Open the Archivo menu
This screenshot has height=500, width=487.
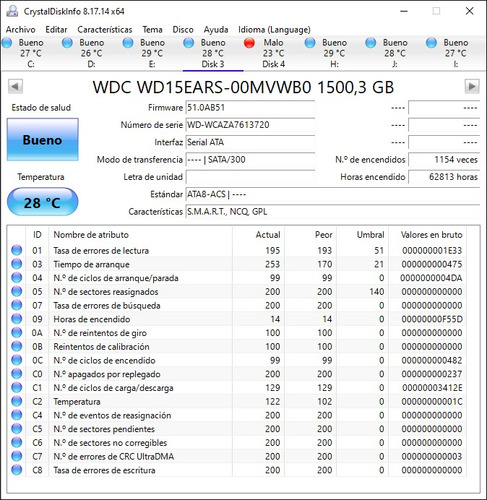pyautogui.click(x=20, y=30)
